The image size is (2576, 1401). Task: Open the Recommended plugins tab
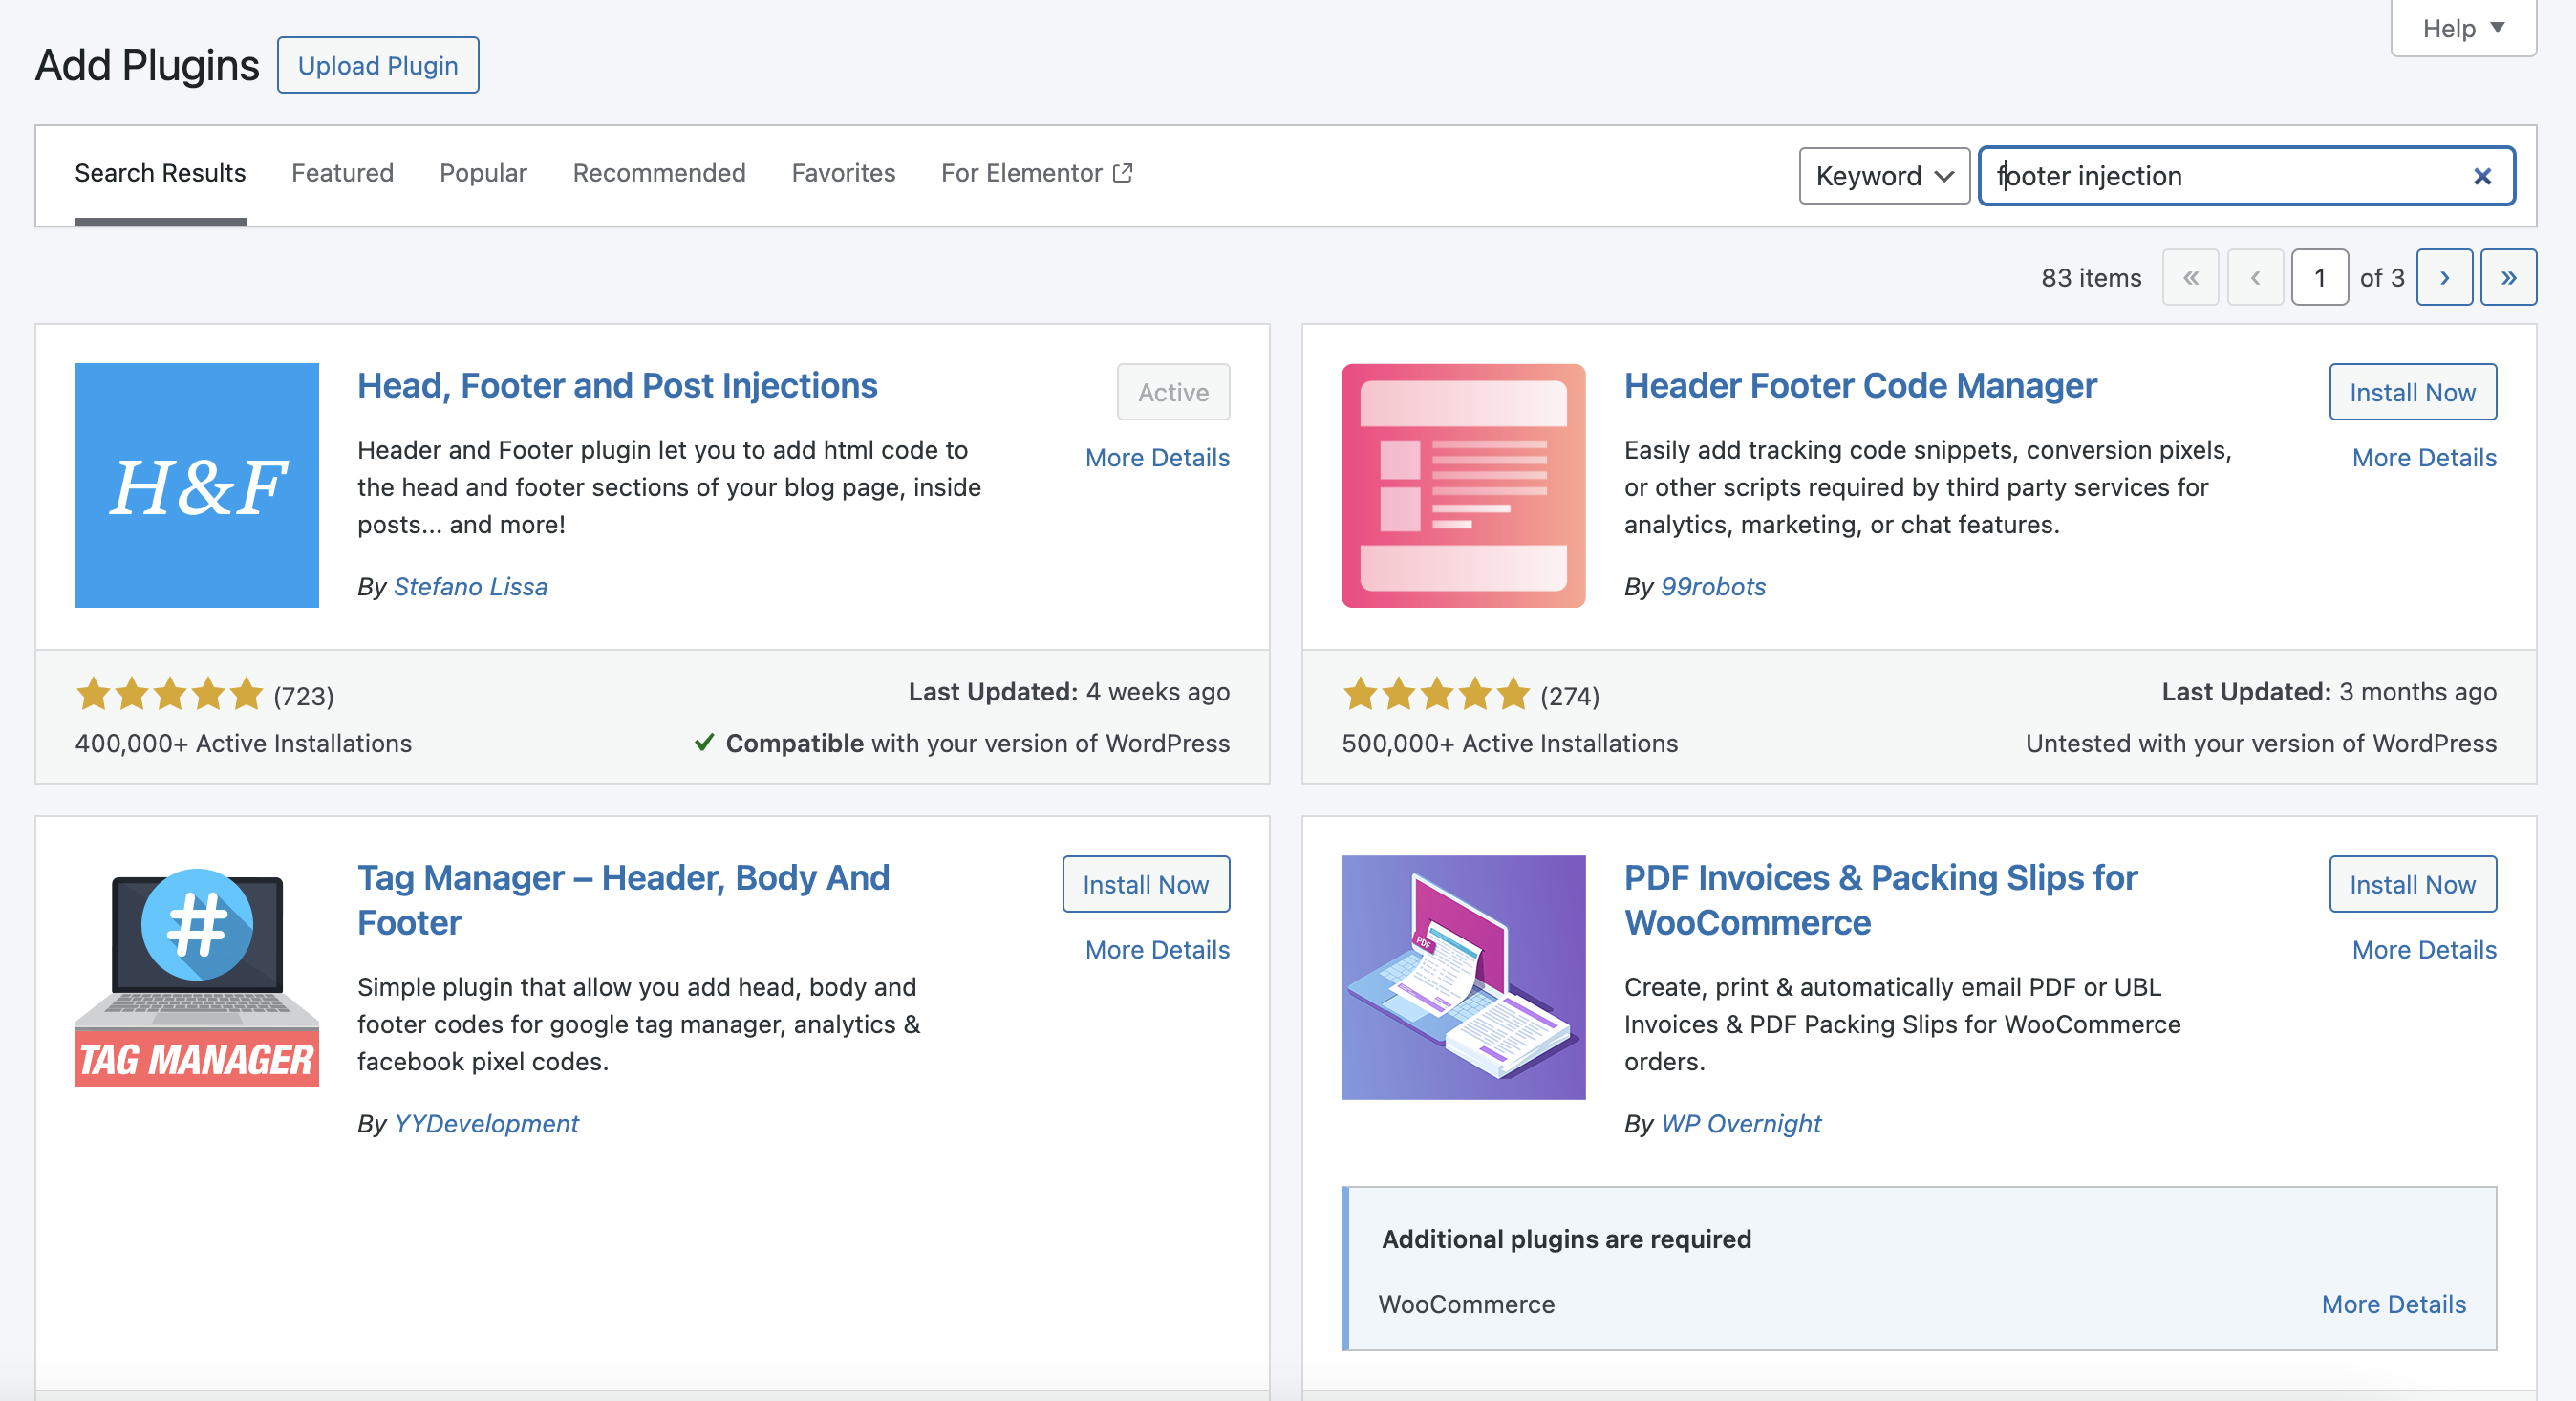659,173
